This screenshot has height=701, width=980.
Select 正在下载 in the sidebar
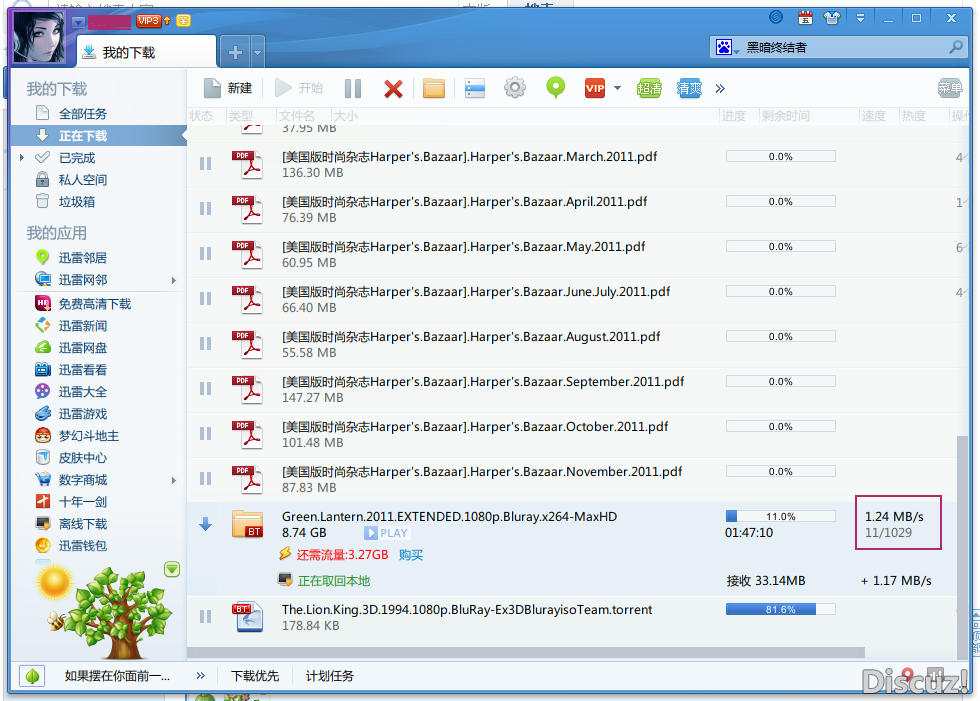(x=99, y=136)
